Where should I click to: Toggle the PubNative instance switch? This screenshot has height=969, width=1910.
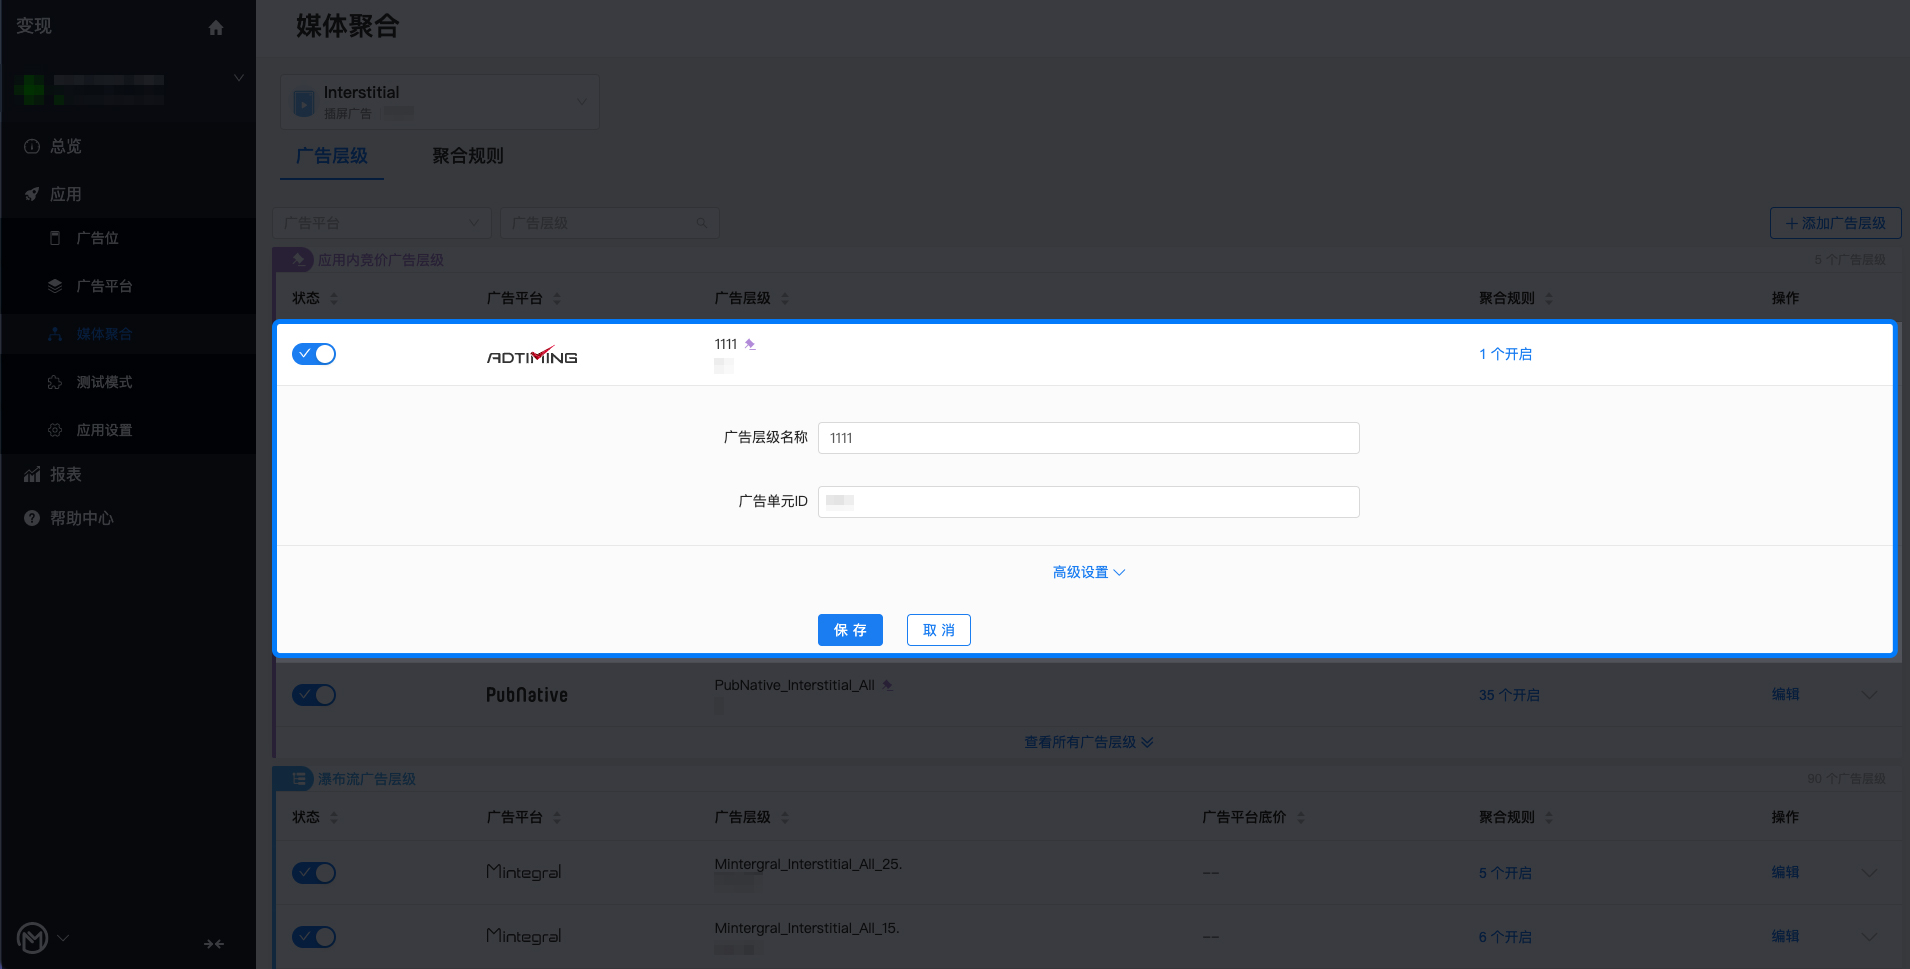pos(314,695)
